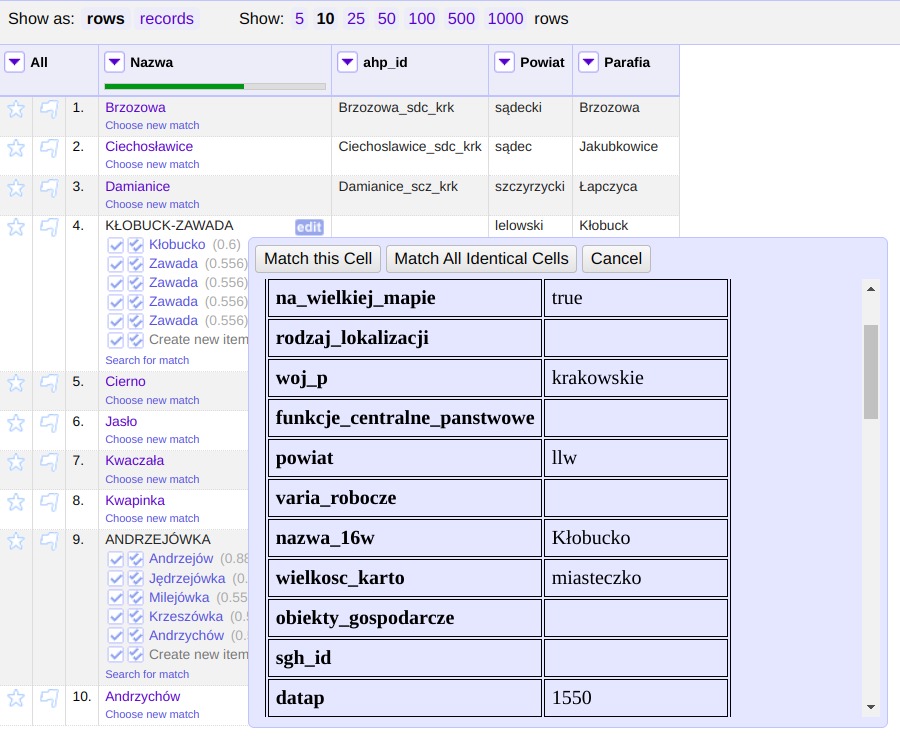Flag row 2 Ciechosławice
900x746 pixels.
pos(49,148)
